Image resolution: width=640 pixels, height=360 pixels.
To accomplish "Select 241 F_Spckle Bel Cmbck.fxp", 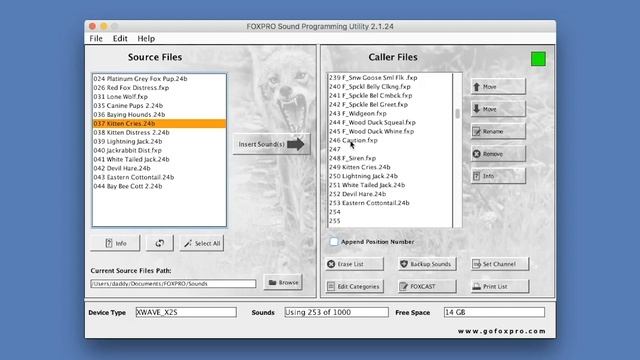I will click(x=390, y=96).
